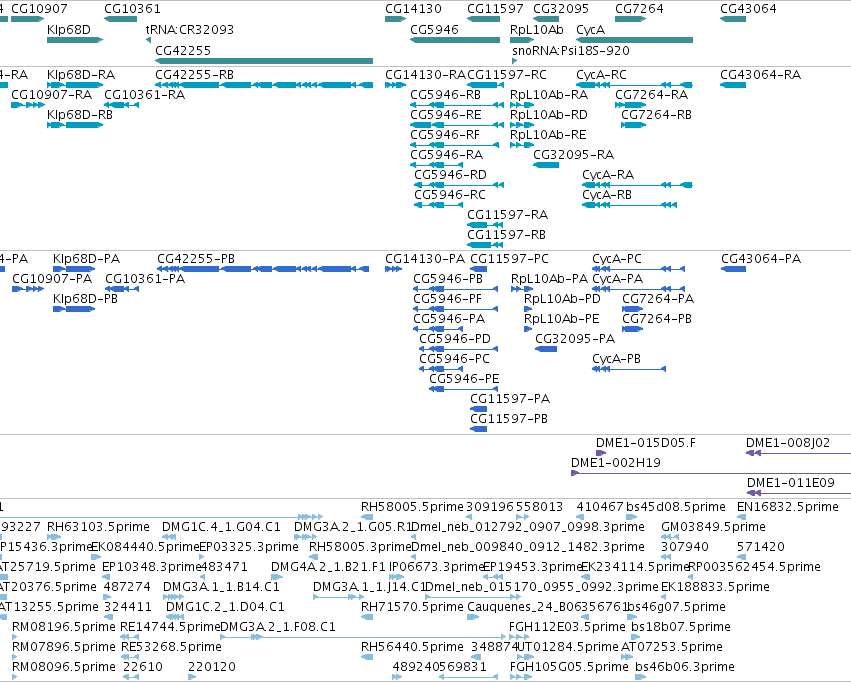This screenshot has height=682, width=851.
Task: Select EST label RH63103.5prime
Action: click(x=98, y=527)
